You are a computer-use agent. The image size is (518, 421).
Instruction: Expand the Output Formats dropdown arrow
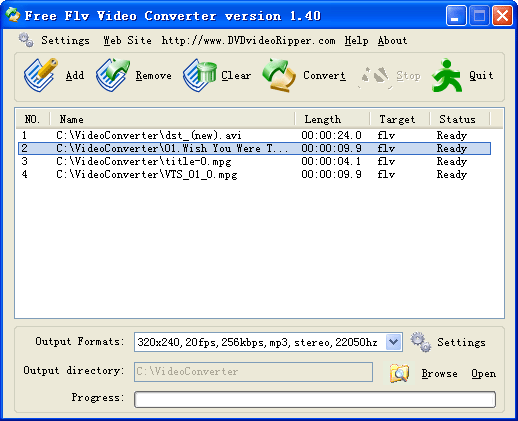coord(394,342)
